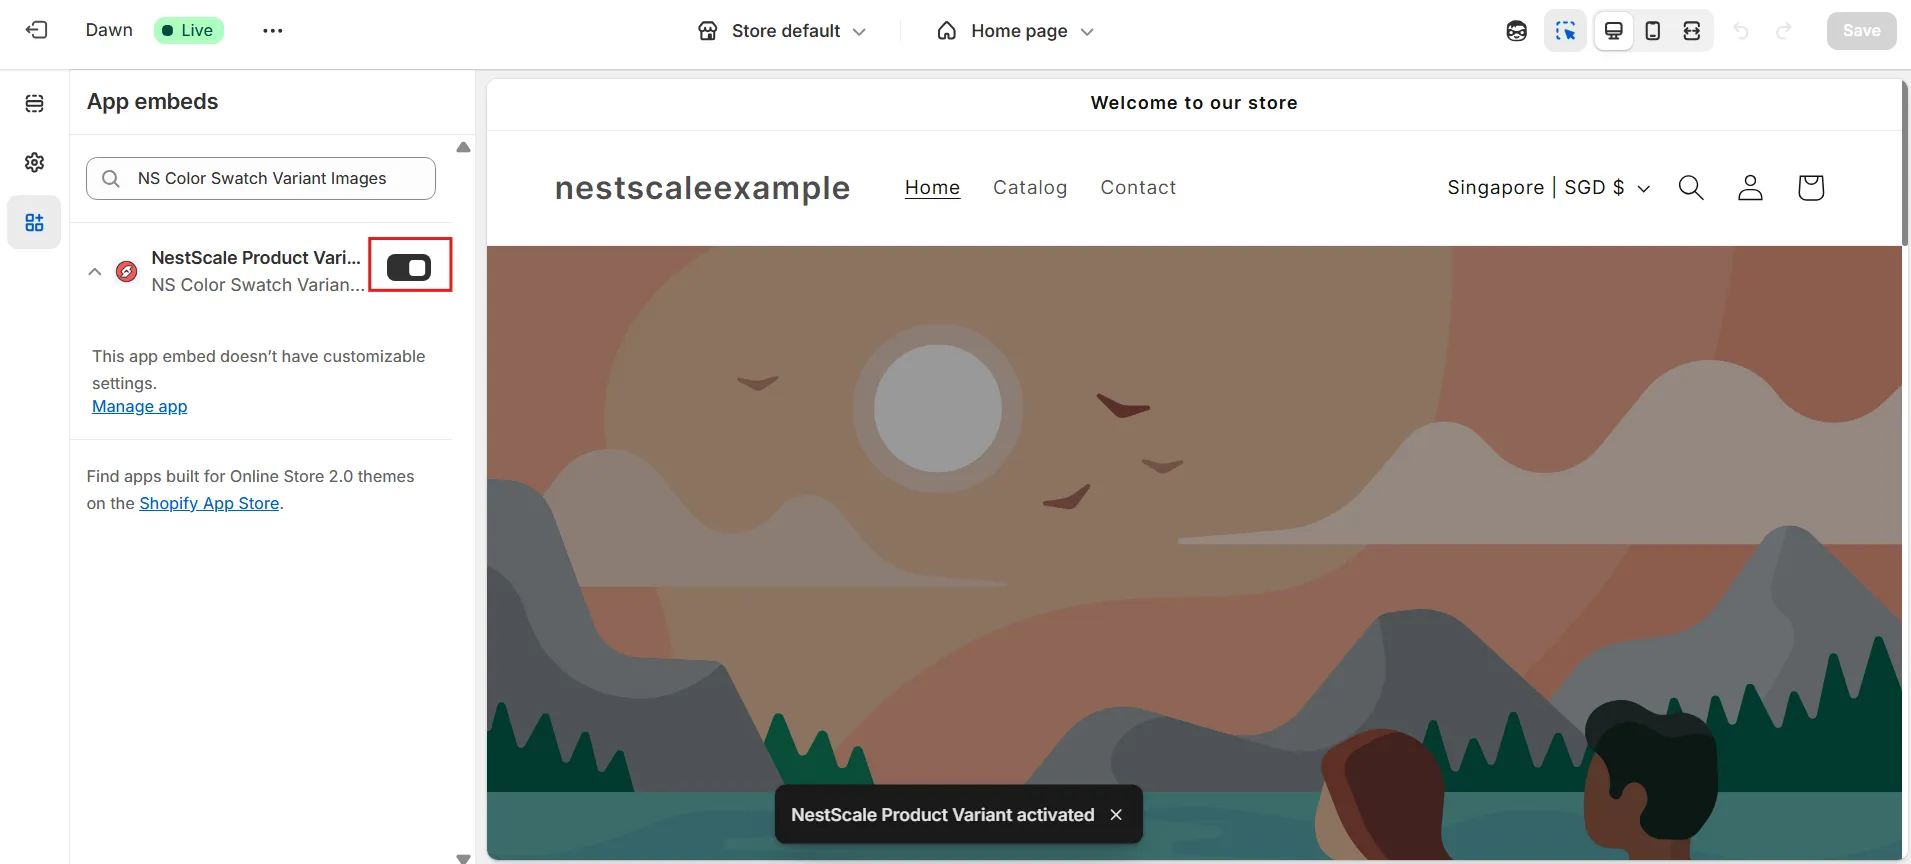Screen dimensions: 1911x864
Task: Collapse the NestScale Product Variant app embed
Action: (95, 271)
